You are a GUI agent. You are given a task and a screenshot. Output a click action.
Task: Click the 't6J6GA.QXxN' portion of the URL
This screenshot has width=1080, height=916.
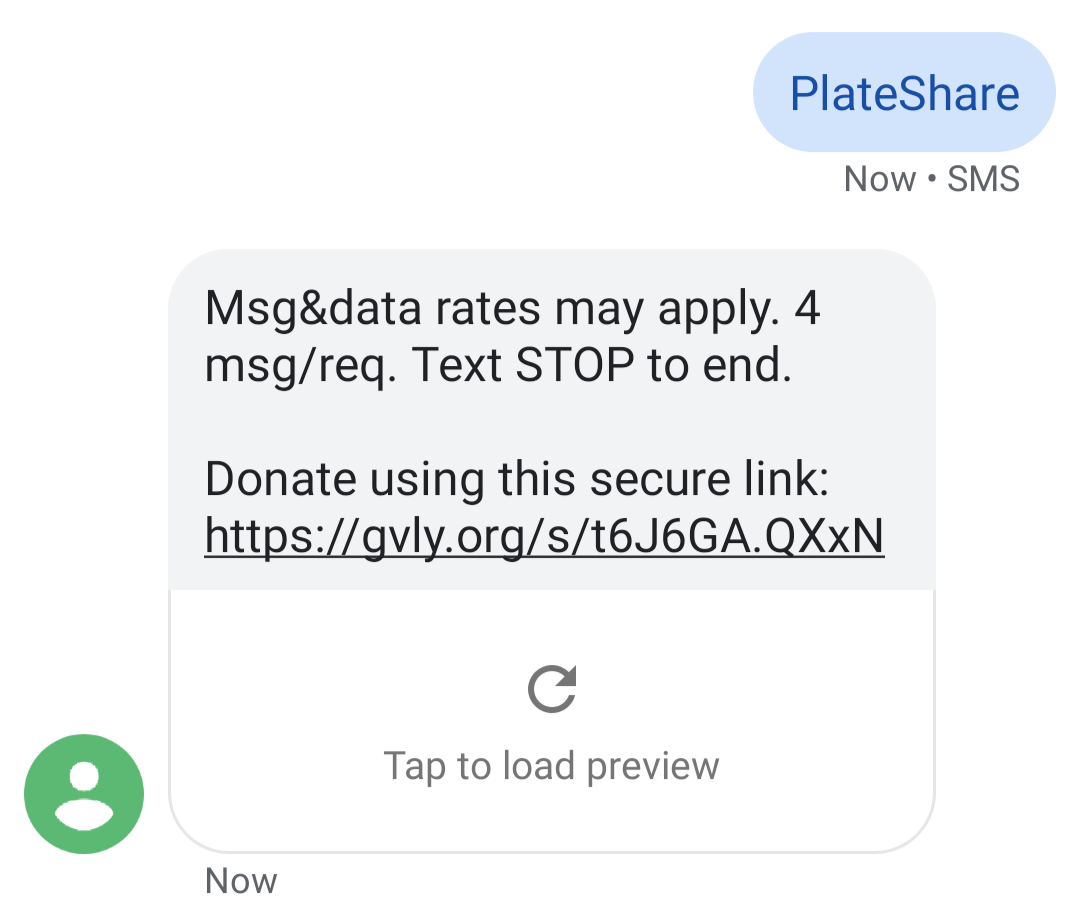[x=738, y=536]
